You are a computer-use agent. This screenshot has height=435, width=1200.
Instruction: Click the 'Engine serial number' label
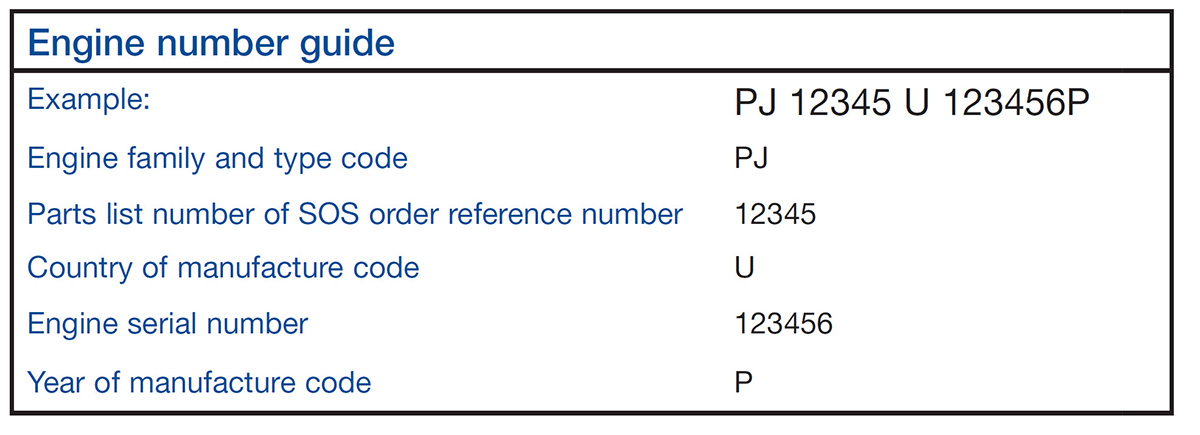click(x=167, y=324)
